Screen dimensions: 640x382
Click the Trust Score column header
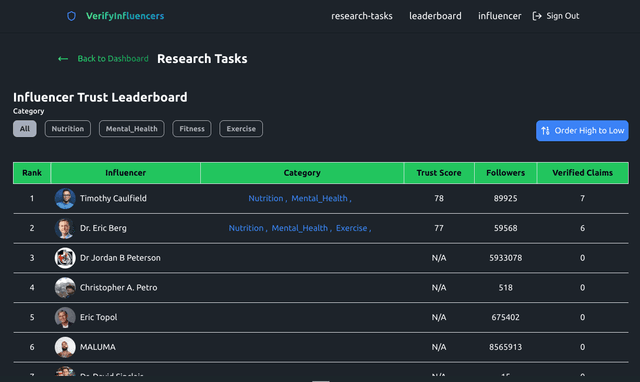click(x=439, y=173)
